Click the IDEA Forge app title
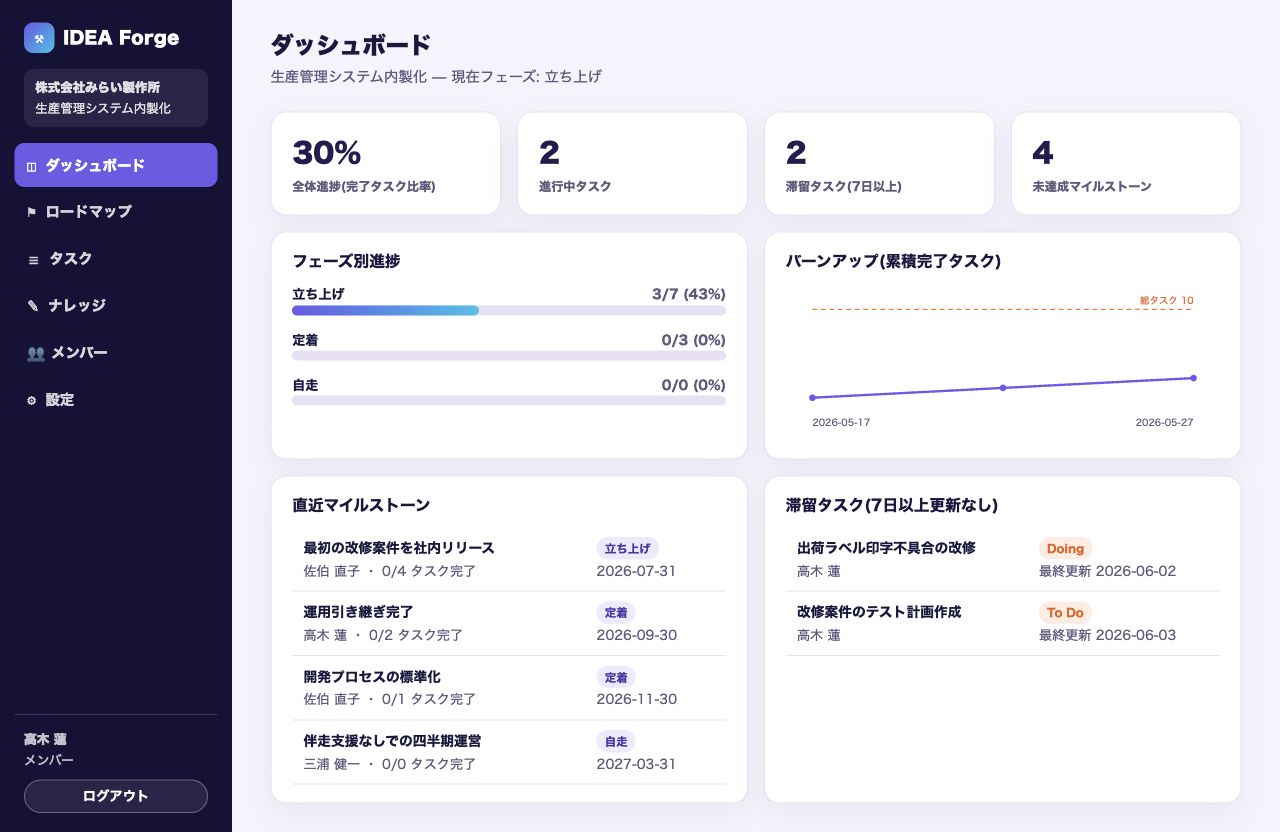This screenshot has height=832, width=1280. [x=121, y=38]
